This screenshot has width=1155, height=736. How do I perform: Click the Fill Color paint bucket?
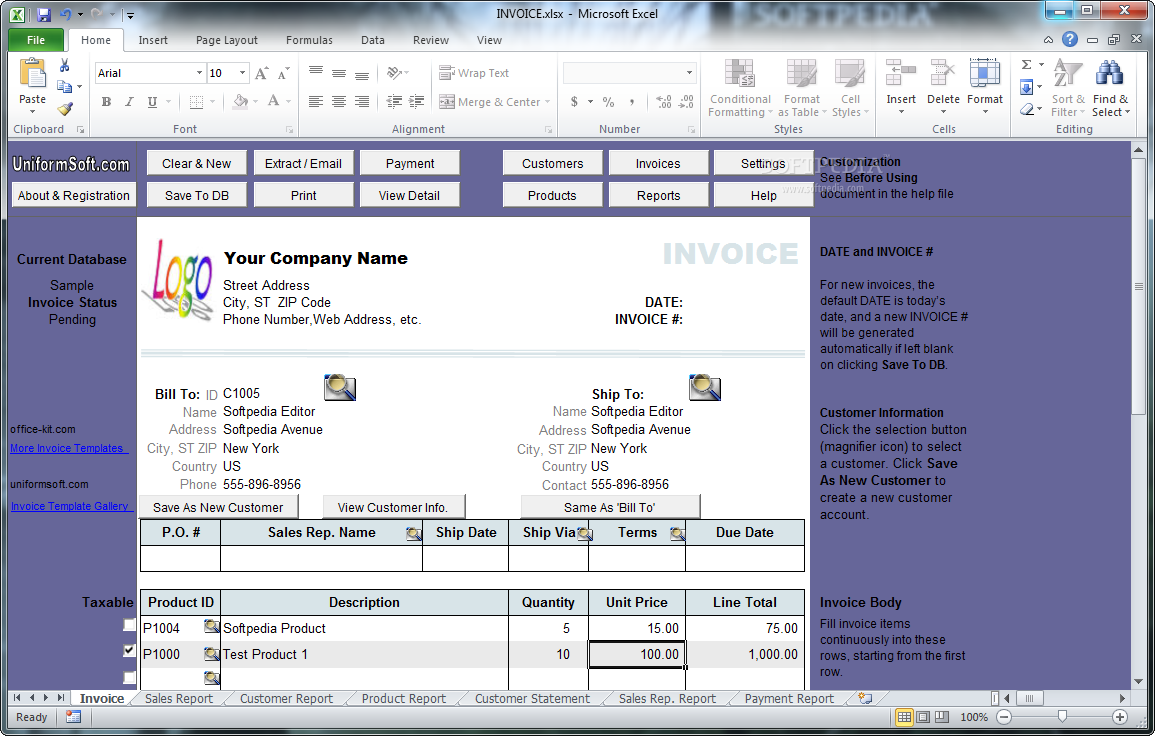(x=240, y=102)
